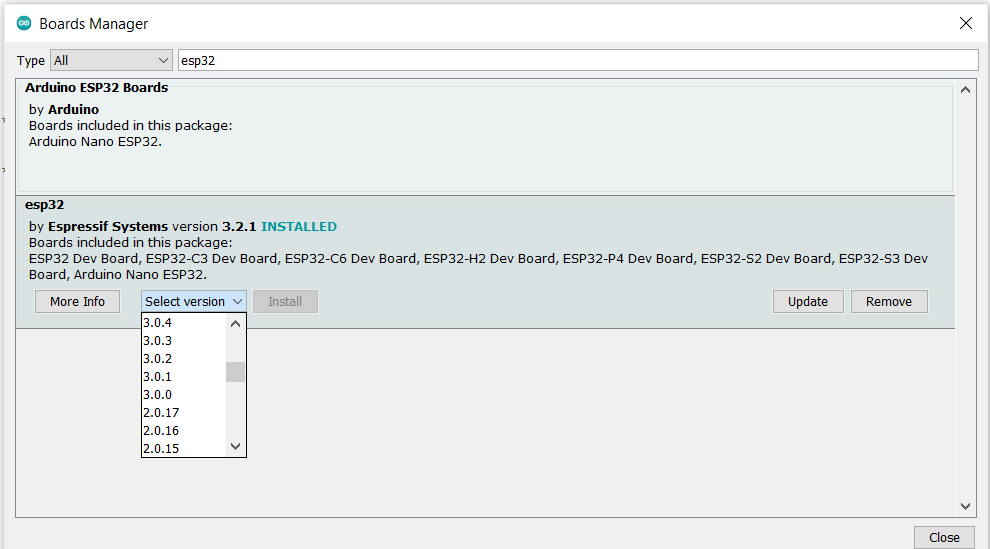Select the Arduino ESP32 Boards entry title
This screenshot has height=549, width=990.
[x=97, y=88]
